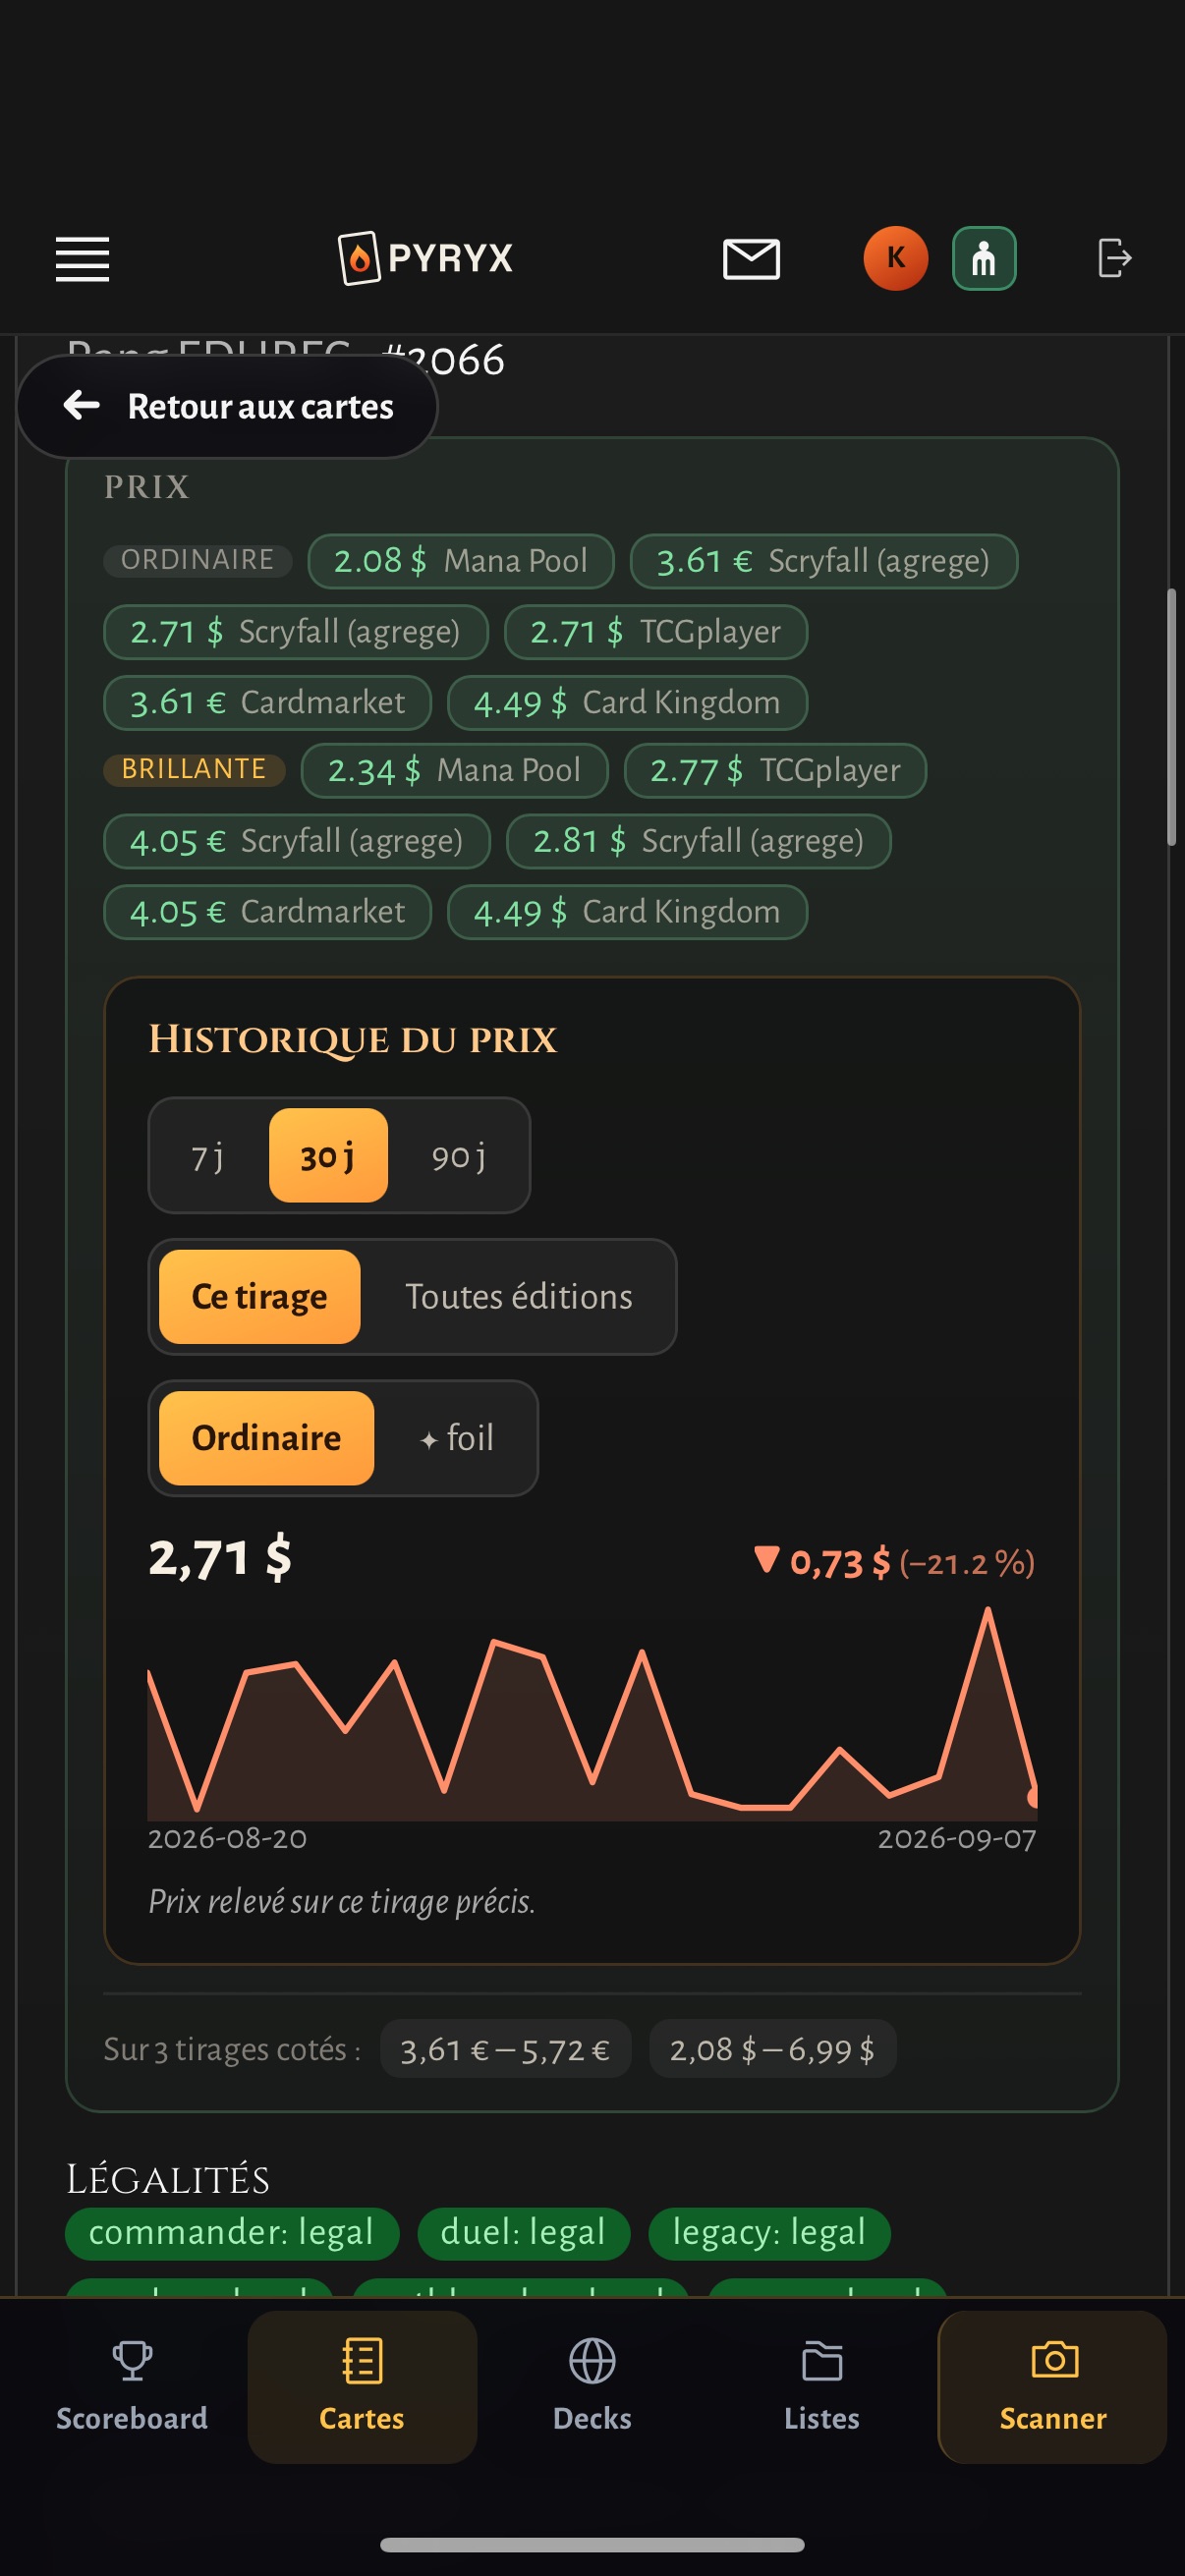The height and width of the screenshot is (2576, 1185).
Task: Click the 2026-08-20 start date label
Action: coord(228,1839)
